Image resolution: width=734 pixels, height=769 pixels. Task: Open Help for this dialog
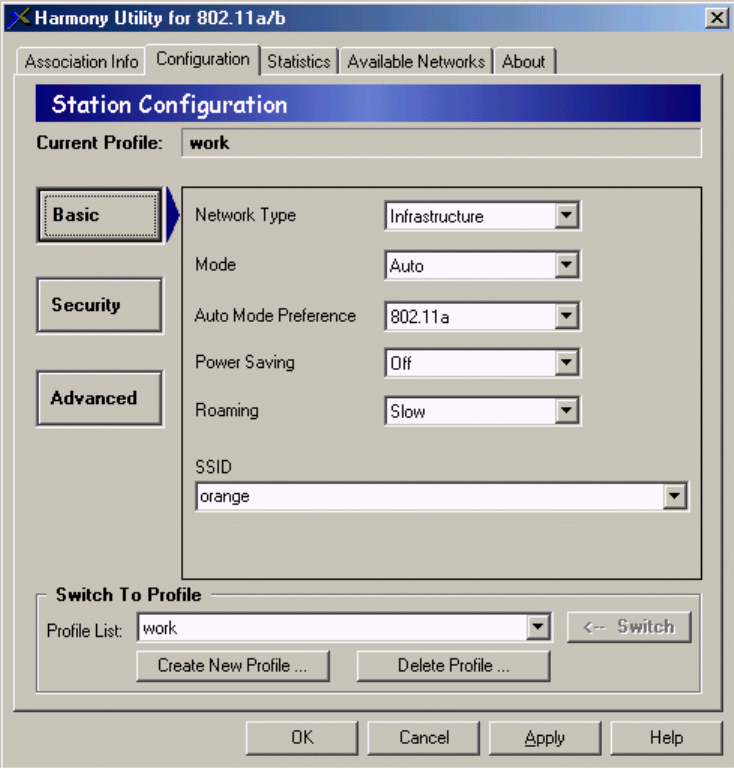coord(666,738)
